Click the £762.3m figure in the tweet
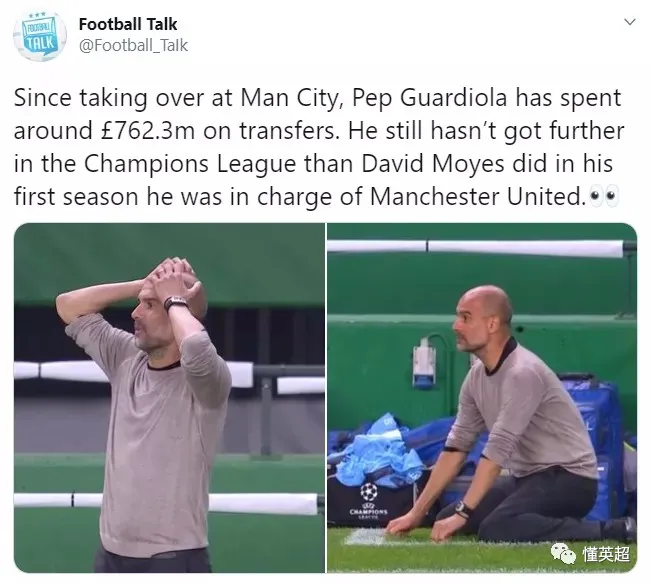 click(148, 131)
